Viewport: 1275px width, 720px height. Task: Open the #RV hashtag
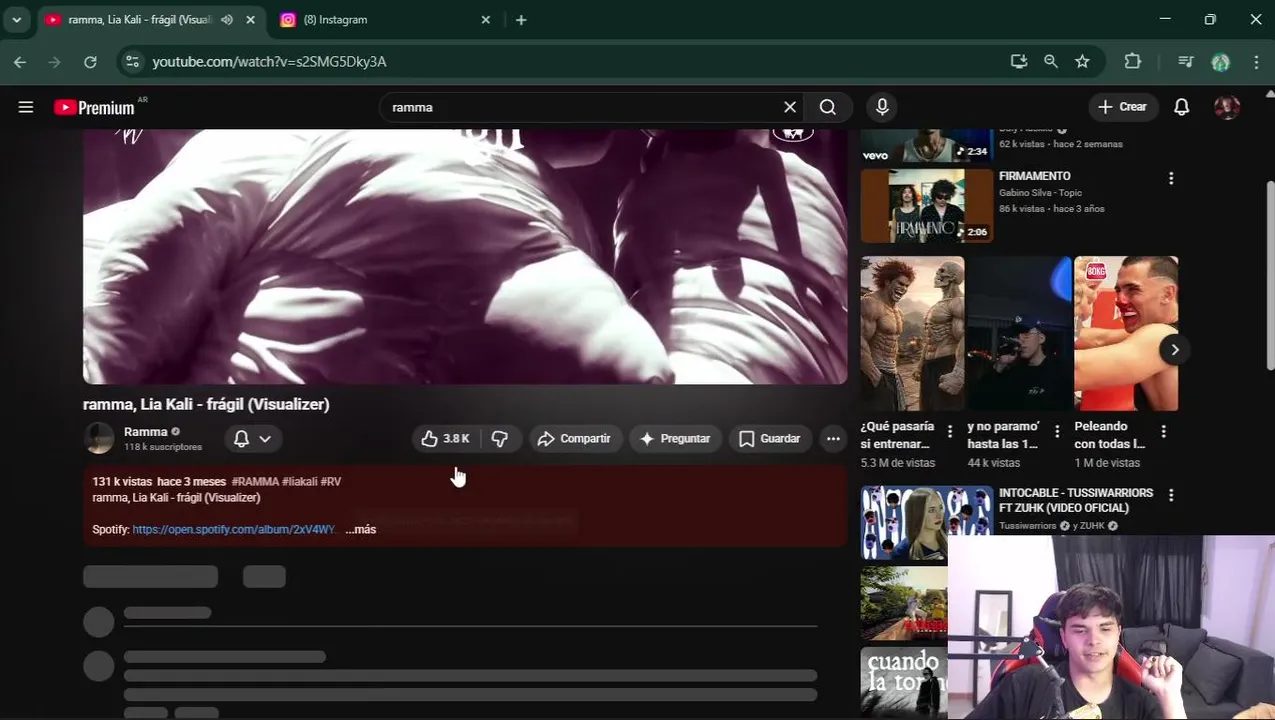point(331,482)
